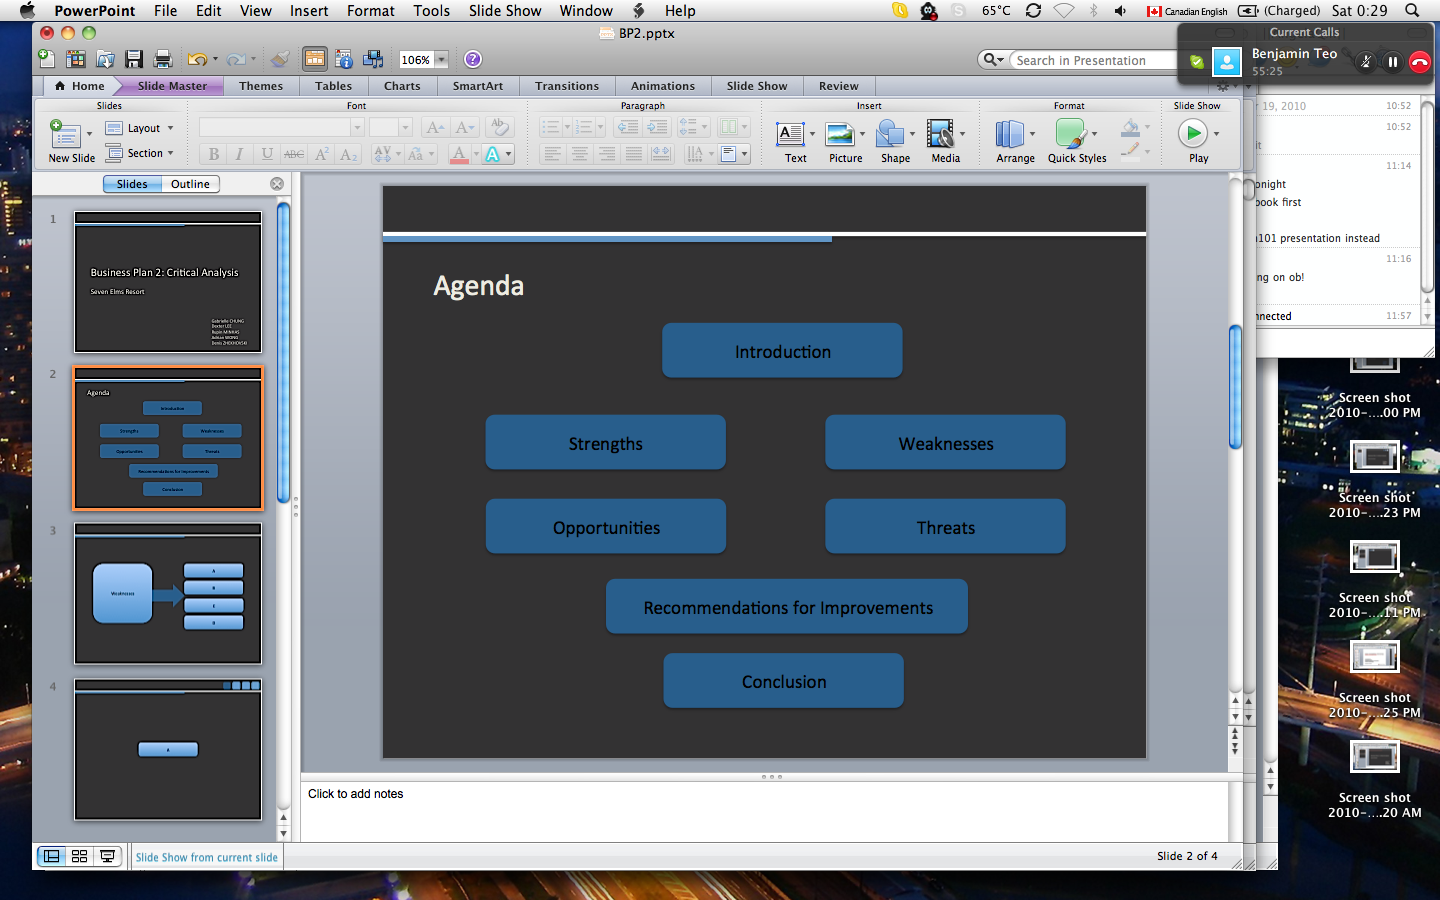Mute the microphone in the call
Image resolution: width=1440 pixels, height=900 pixels.
(1366, 62)
